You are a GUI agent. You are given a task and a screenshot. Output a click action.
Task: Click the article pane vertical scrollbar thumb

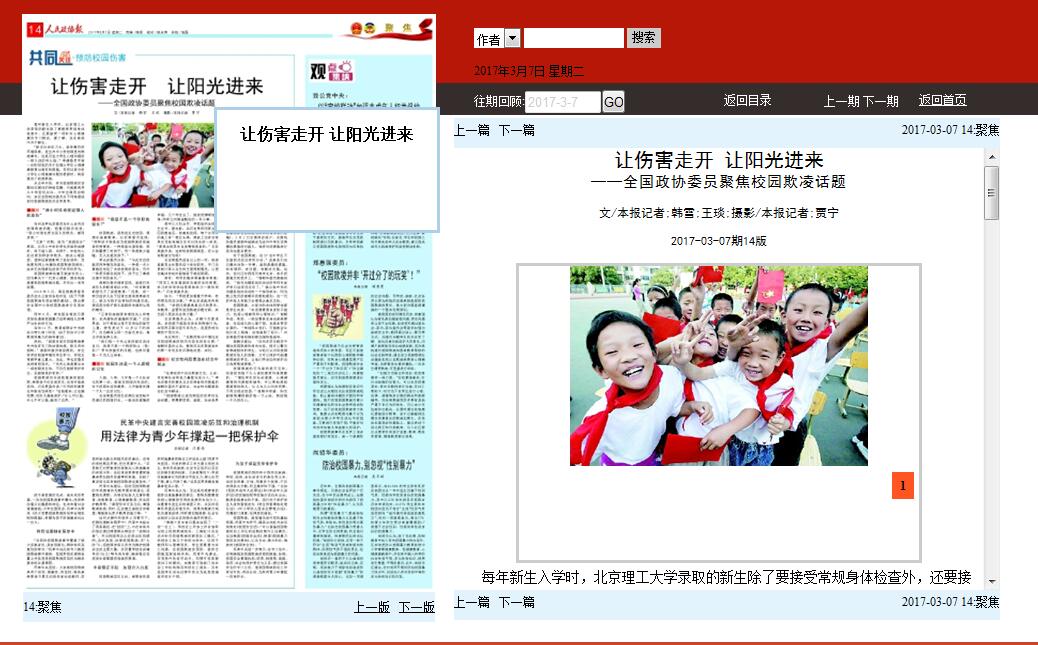click(992, 192)
